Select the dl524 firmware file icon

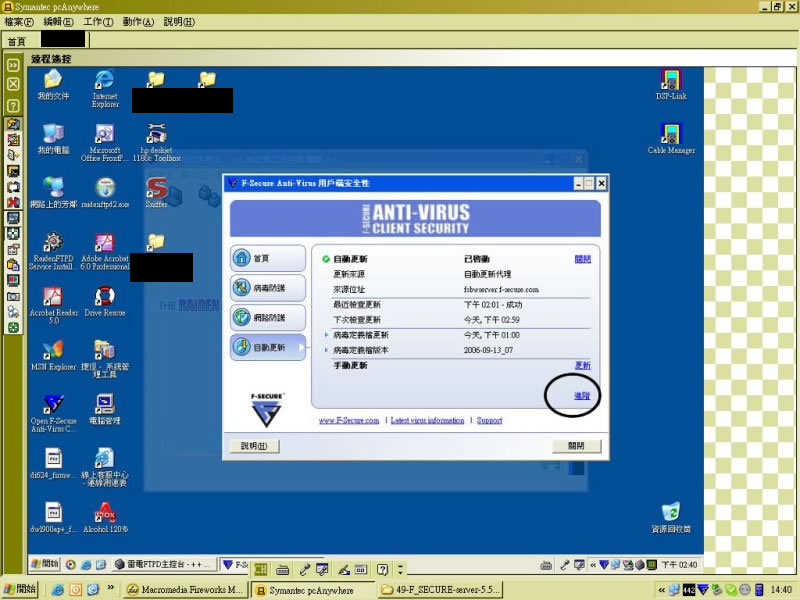53,464
